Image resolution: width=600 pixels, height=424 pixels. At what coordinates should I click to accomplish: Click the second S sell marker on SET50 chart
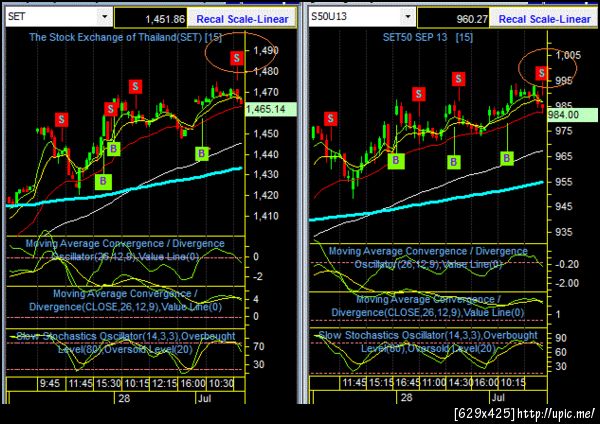(x=419, y=94)
